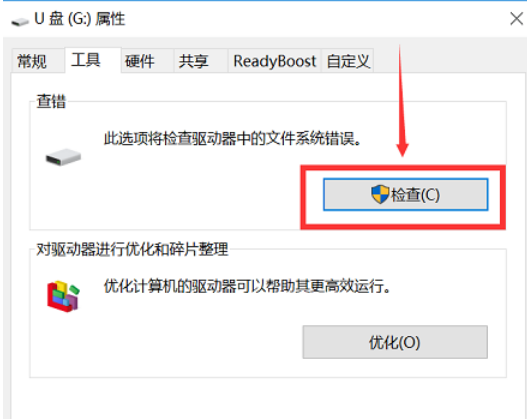
Task: Select the 工具 tab
Action: 86,60
